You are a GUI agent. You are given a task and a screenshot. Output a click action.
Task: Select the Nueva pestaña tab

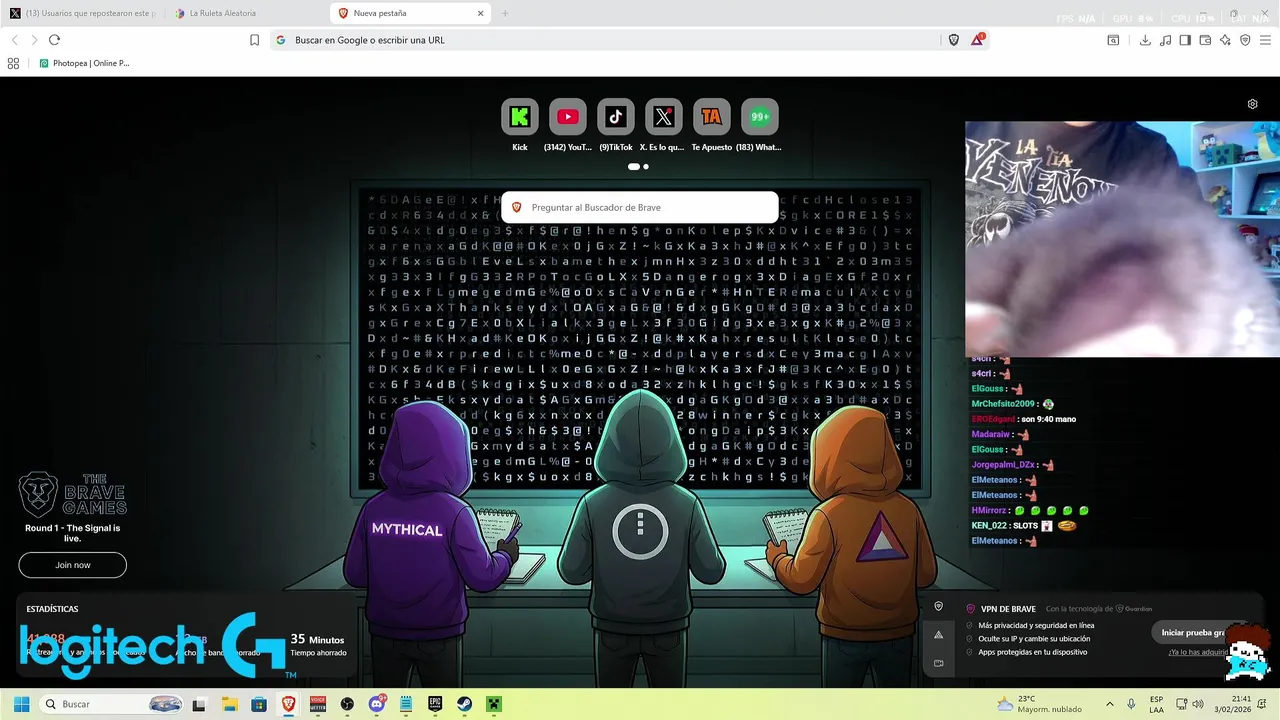410,13
